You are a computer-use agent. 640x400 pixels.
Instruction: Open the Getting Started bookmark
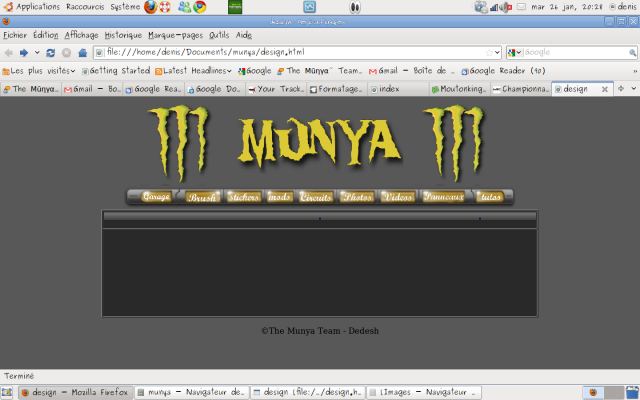(x=116, y=71)
